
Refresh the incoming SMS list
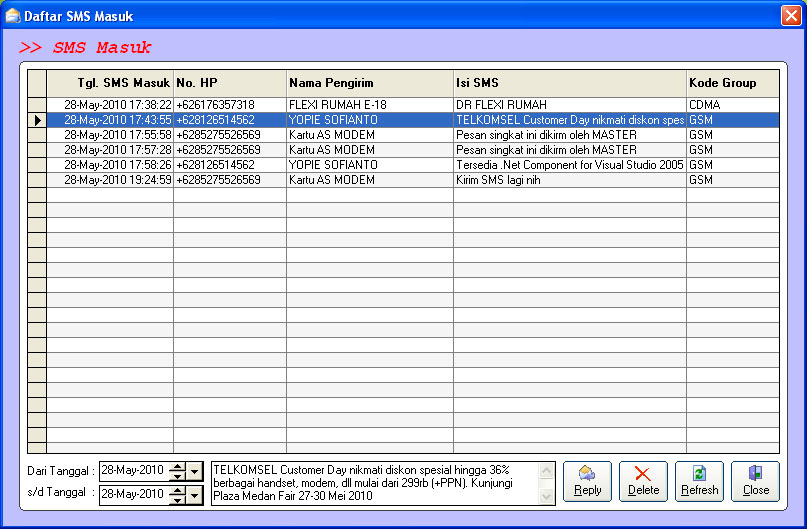(699, 481)
